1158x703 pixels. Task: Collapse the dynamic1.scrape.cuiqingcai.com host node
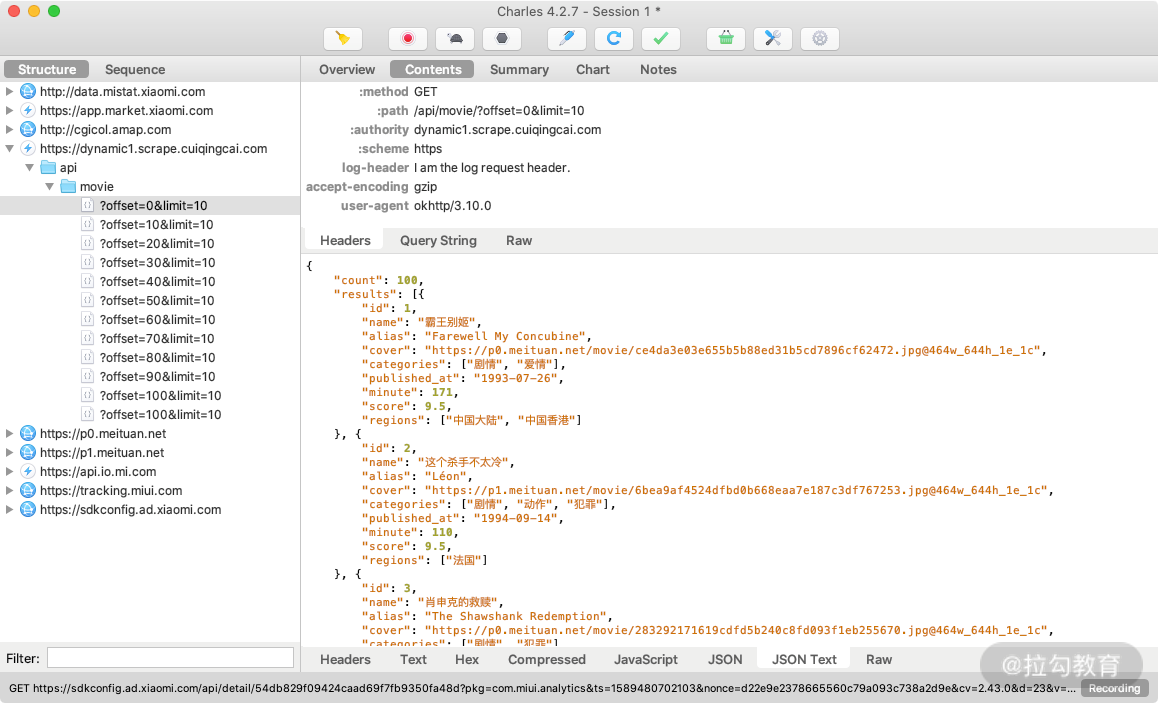click(10, 149)
